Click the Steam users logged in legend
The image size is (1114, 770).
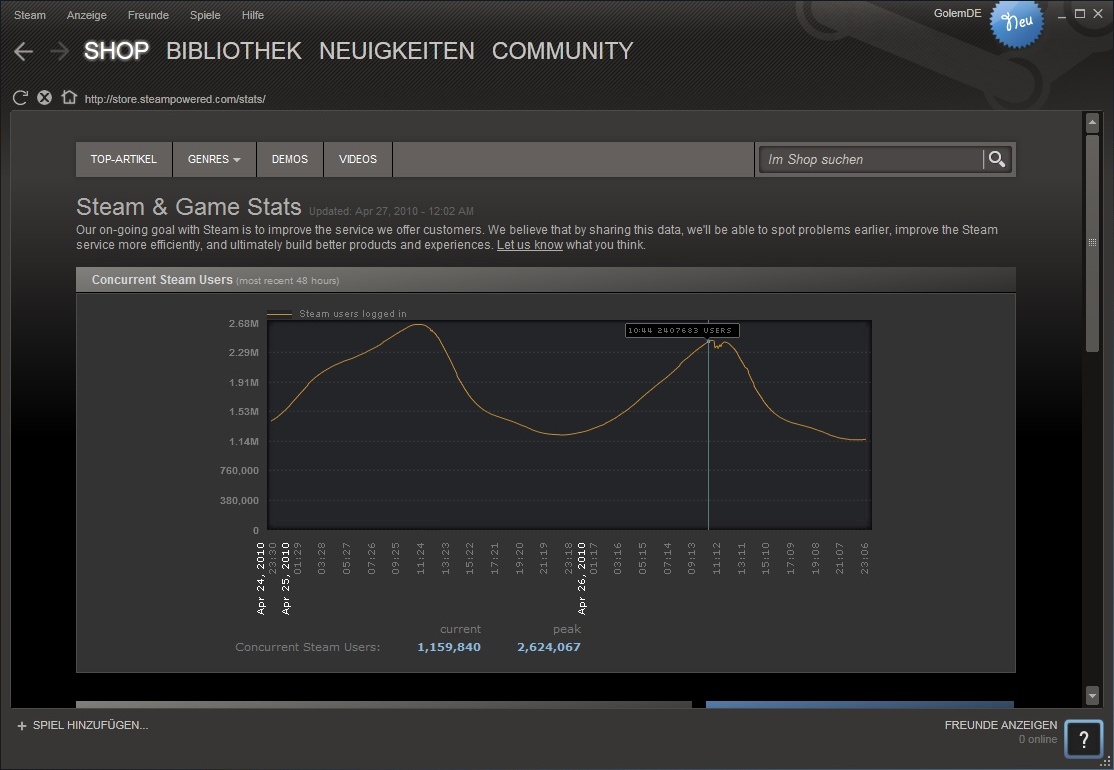337,313
